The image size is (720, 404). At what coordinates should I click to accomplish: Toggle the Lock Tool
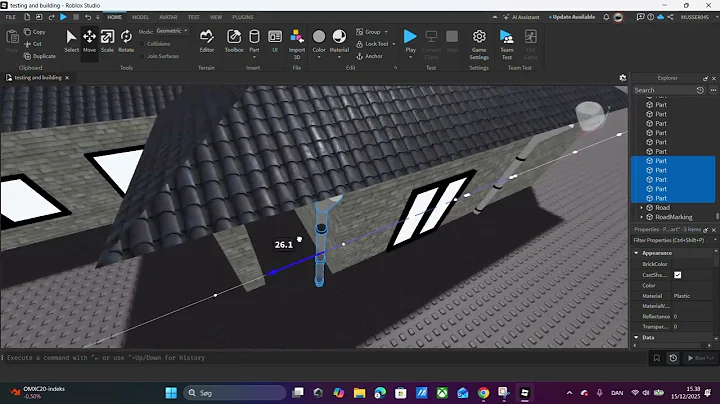(372, 44)
